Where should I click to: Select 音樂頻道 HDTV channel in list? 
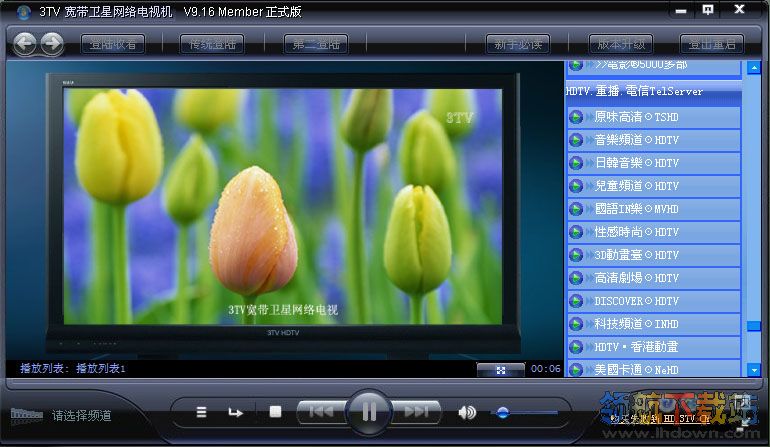pyautogui.click(x=636, y=140)
